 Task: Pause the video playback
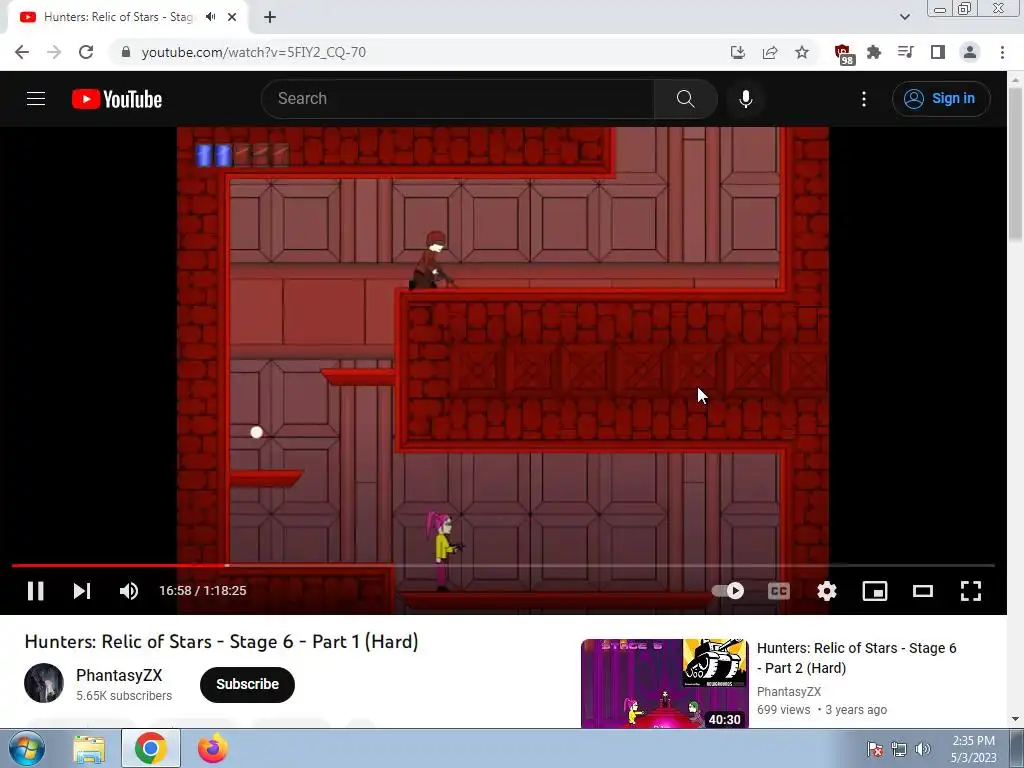35,591
